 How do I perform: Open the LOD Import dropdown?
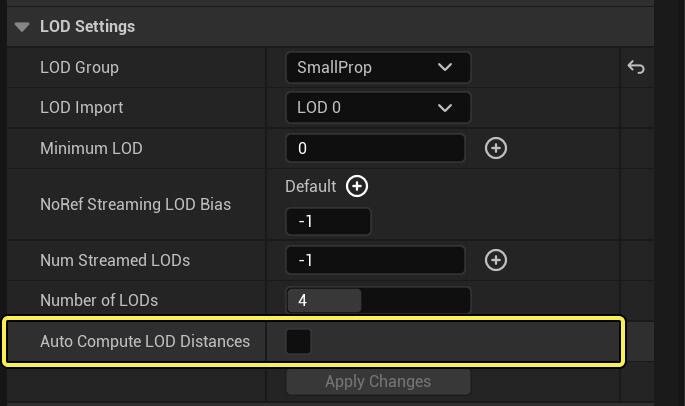[x=377, y=108]
